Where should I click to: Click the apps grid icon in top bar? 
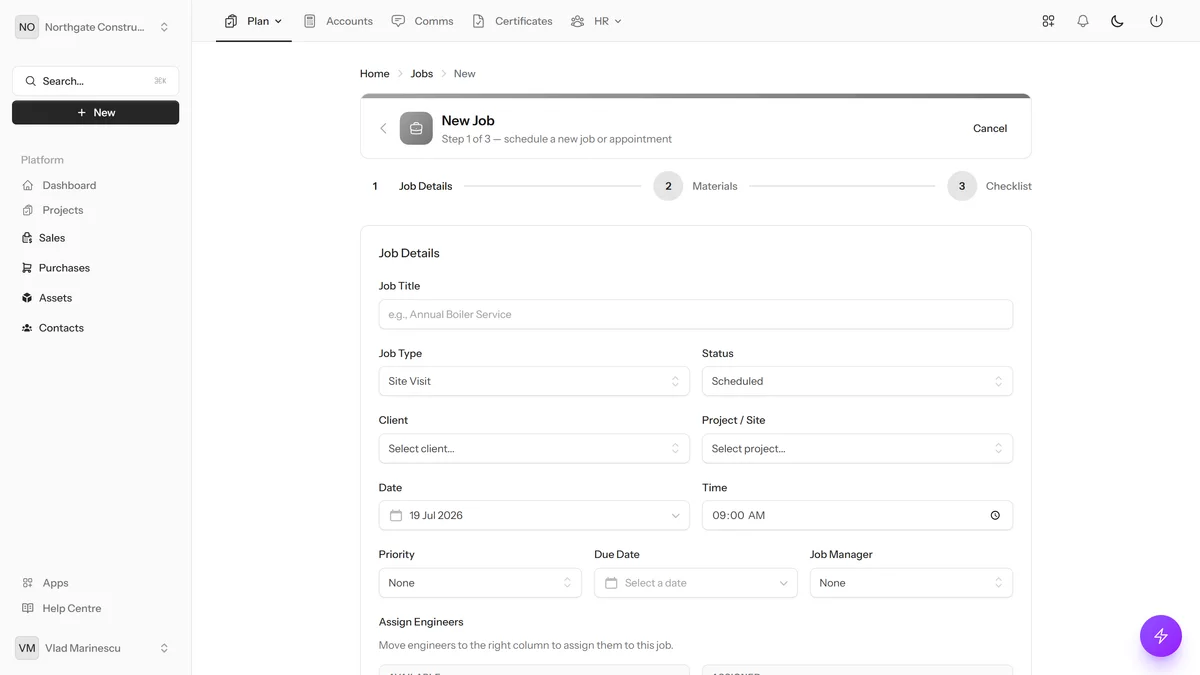pyautogui.click(x=1048, y=21)
